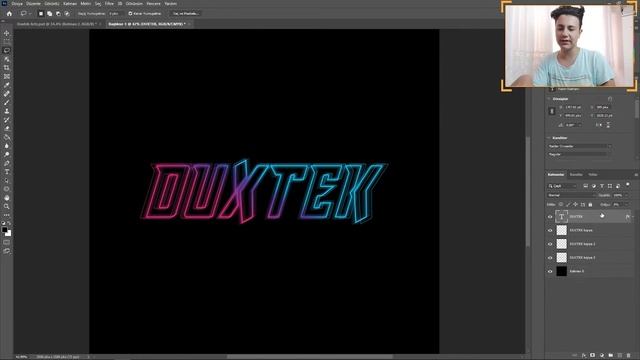Open the Dosya menu
The height and width of the screenshot is (360, 640).
click(17, 4)
